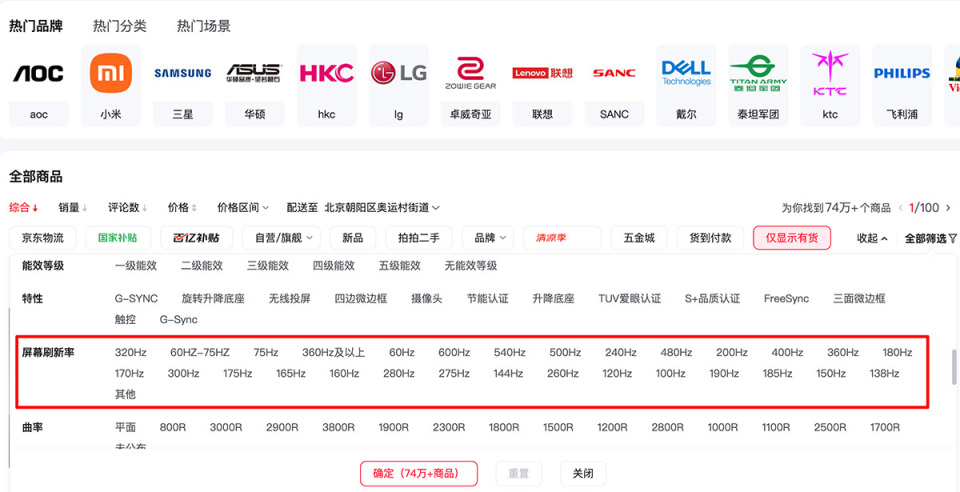Select 平面 curvature option
960x492 pixels.
pyautogui.click(x=125, y=427)
